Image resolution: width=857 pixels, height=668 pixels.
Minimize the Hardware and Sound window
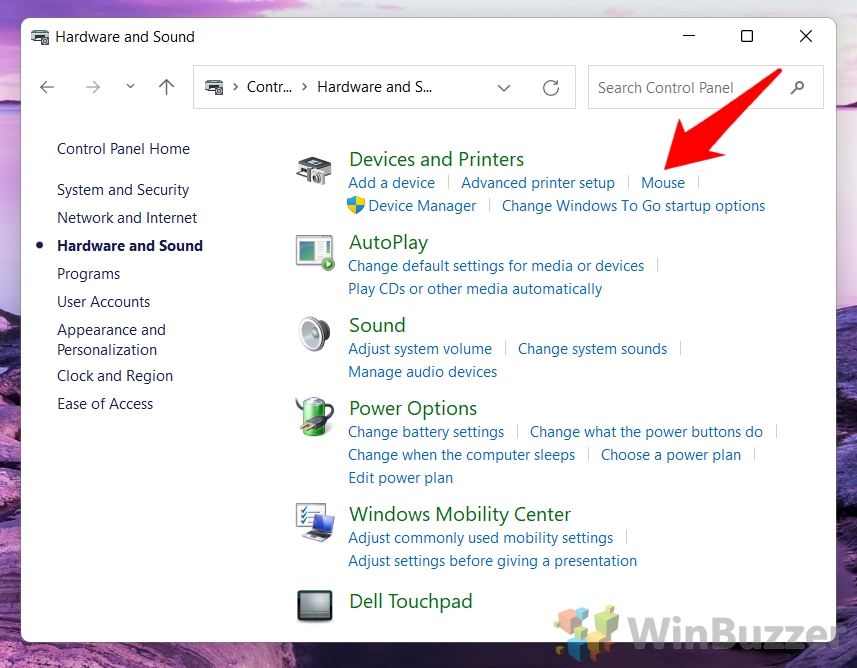[x=689, y=36]
